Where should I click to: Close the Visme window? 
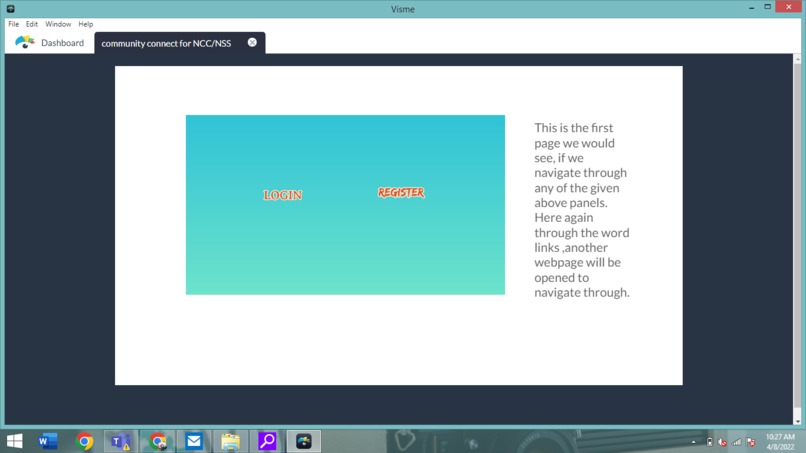789,7
